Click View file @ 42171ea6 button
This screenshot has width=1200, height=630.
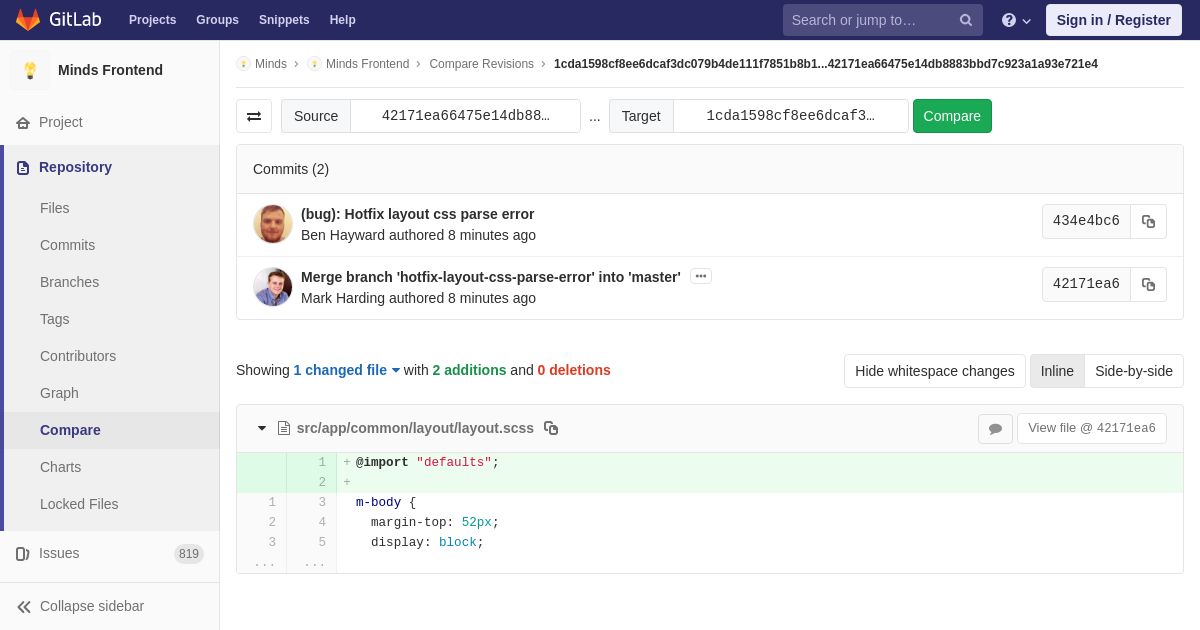pyautogui.click(x=1092, y=428)
